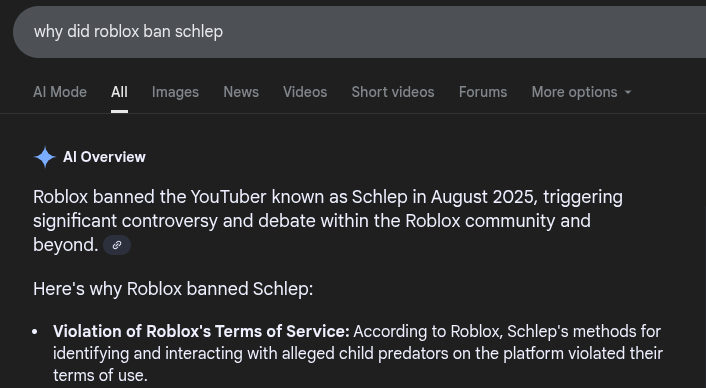706x388 pixels.
Task: Switch to Short videos tab
Action: pyautogui.click(x=393, y=92)
